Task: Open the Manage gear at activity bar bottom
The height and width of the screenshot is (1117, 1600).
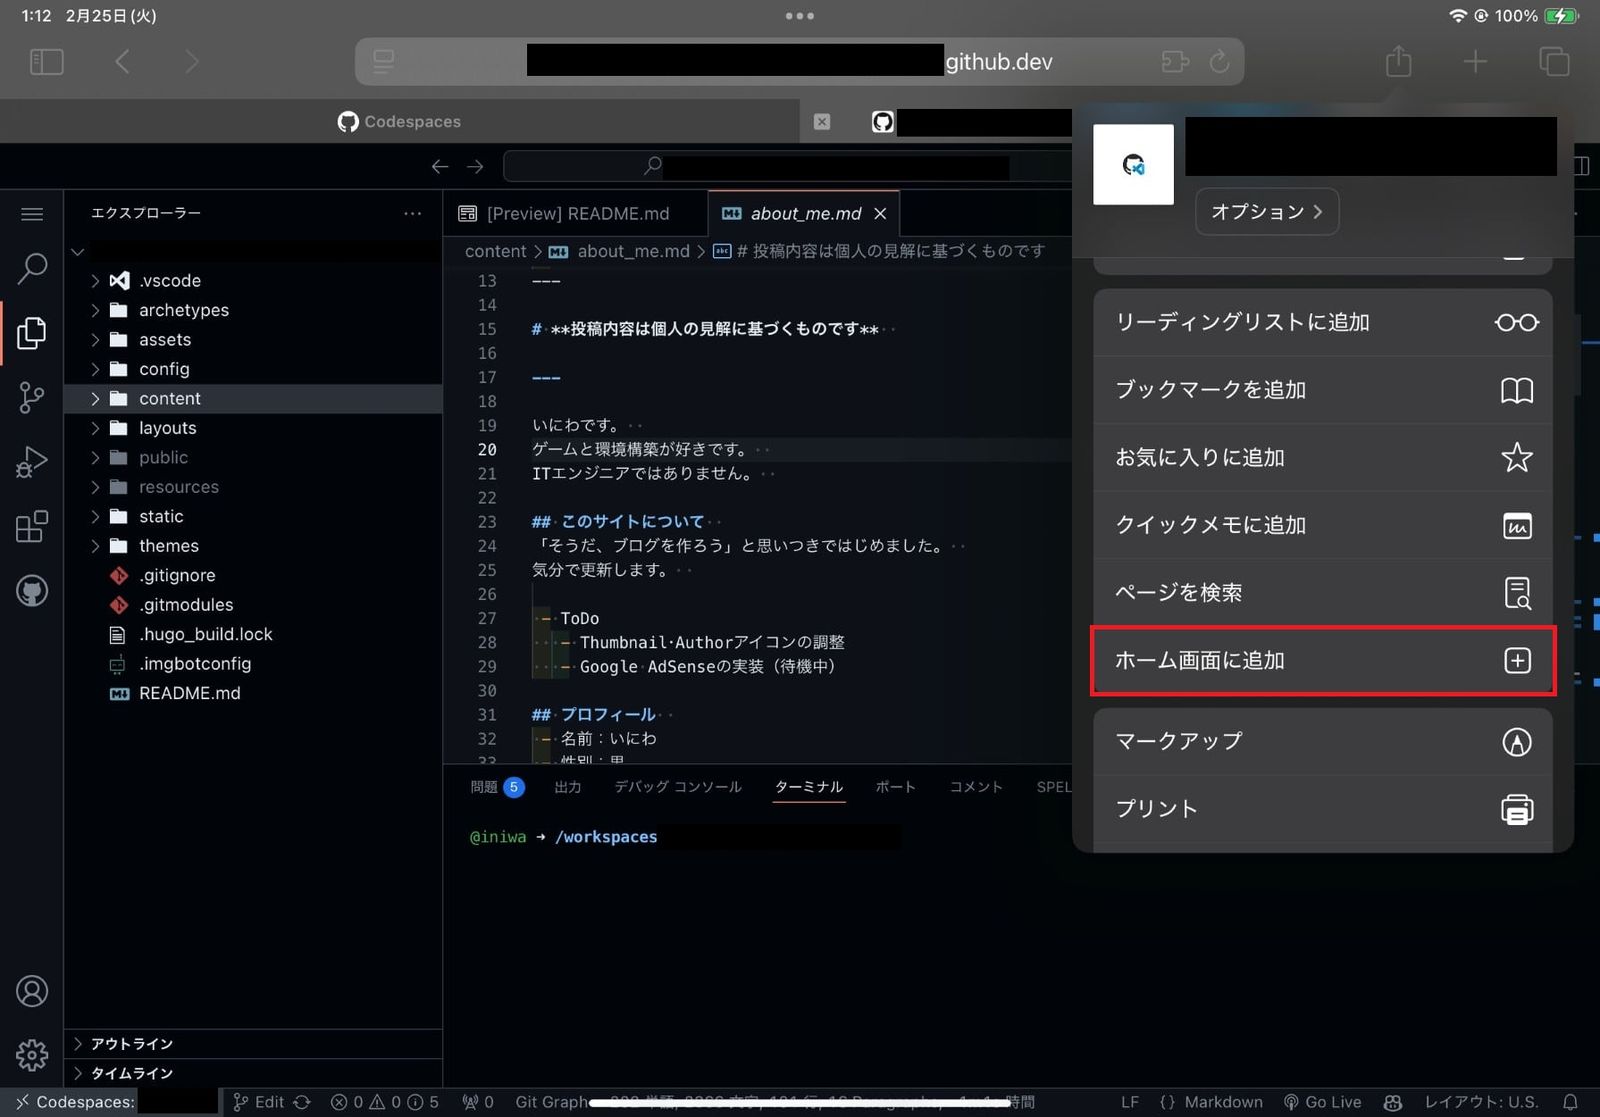Action: 33,1055
